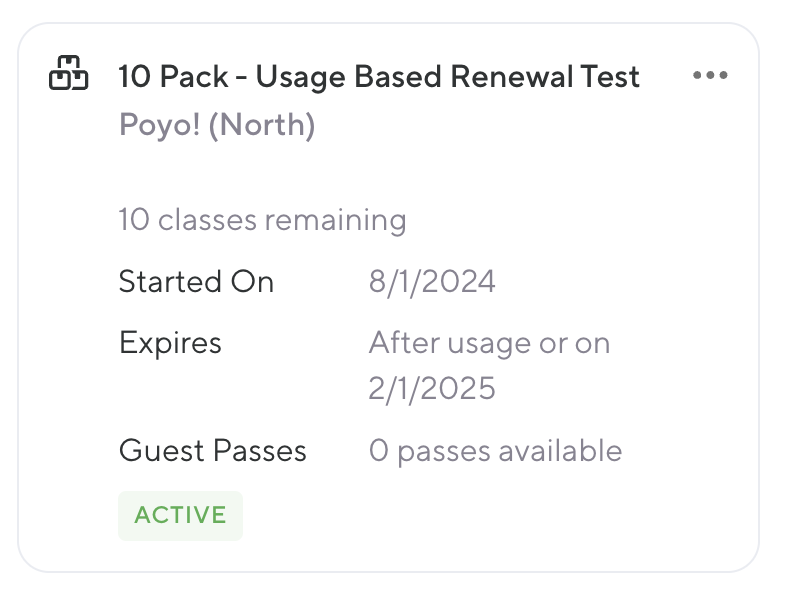Click the 0 passes available text
The image size is (794, 596).
[x=495, y=451]
